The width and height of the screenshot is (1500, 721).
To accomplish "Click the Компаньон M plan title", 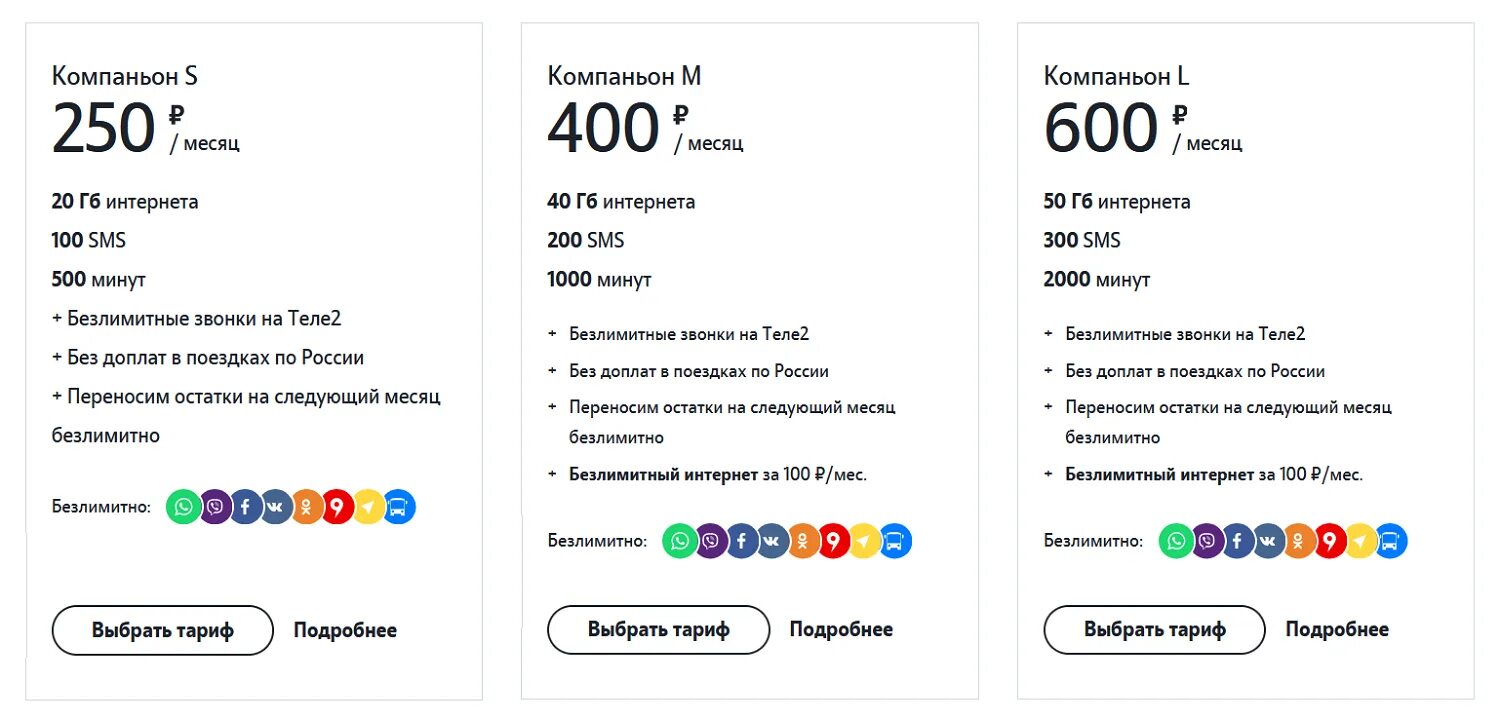I will [x=624, y=76].
